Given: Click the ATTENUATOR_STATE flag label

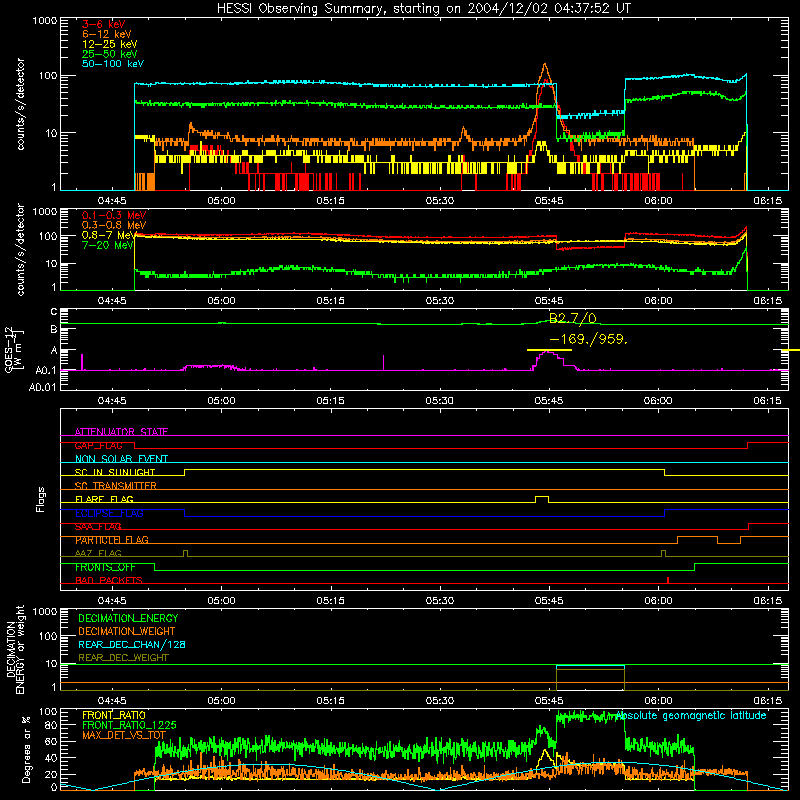Looking at the screenshot, I should coord(121,432).
